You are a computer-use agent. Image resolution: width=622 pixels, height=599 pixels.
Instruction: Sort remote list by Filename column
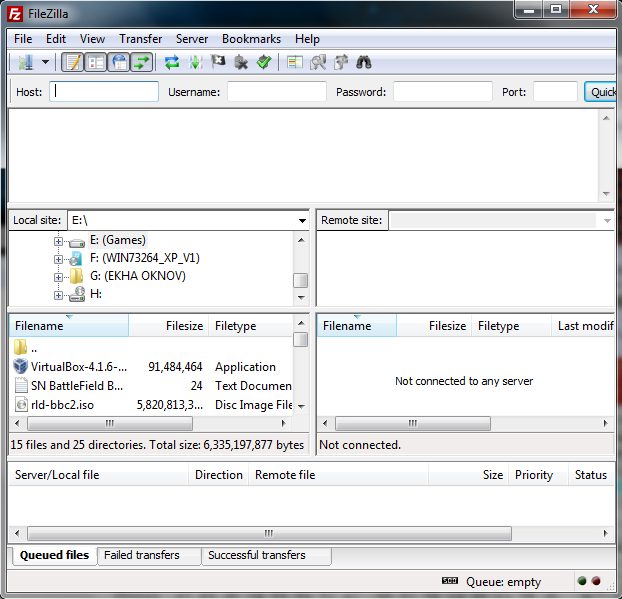click(x=357, y=326)
